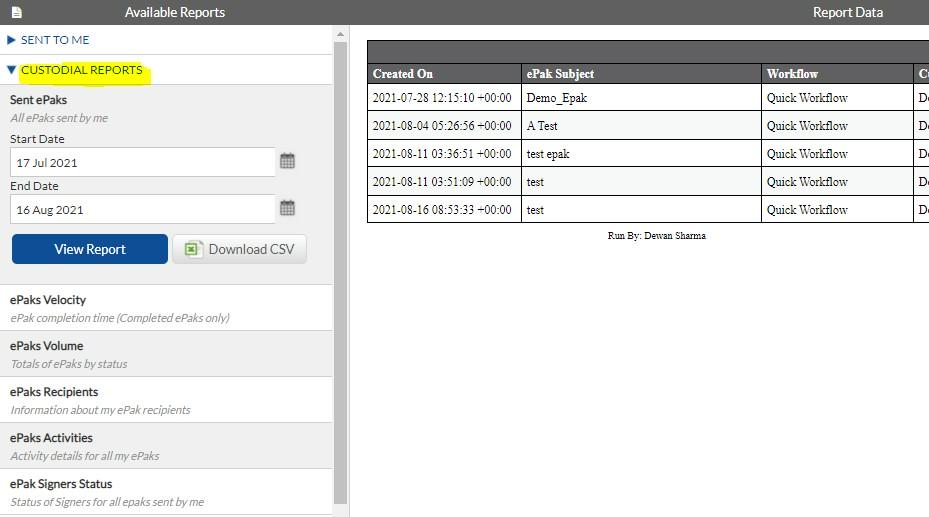The width and height of the screenshot is (929, 517).
Task: Click the ePak Subject column header
Action: click(x=641, y=73)
